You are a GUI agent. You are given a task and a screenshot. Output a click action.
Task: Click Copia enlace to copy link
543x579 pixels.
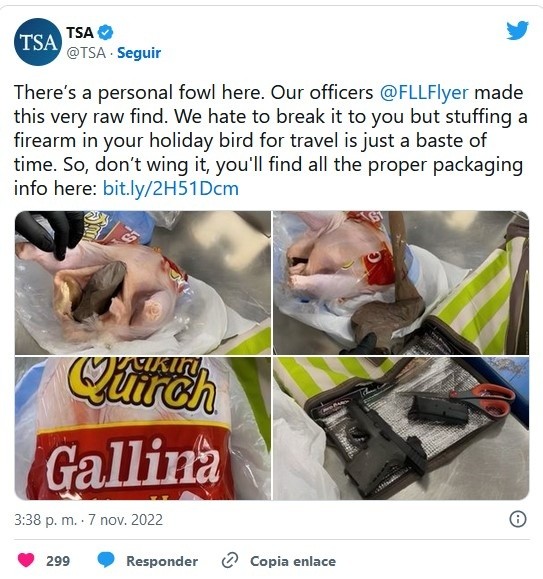[293, 561]
